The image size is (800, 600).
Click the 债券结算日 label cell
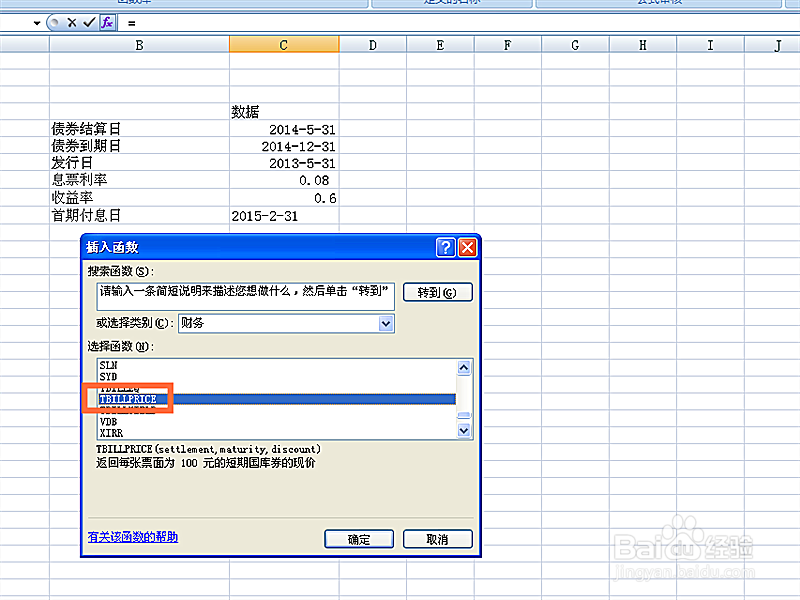click(139, 129)
